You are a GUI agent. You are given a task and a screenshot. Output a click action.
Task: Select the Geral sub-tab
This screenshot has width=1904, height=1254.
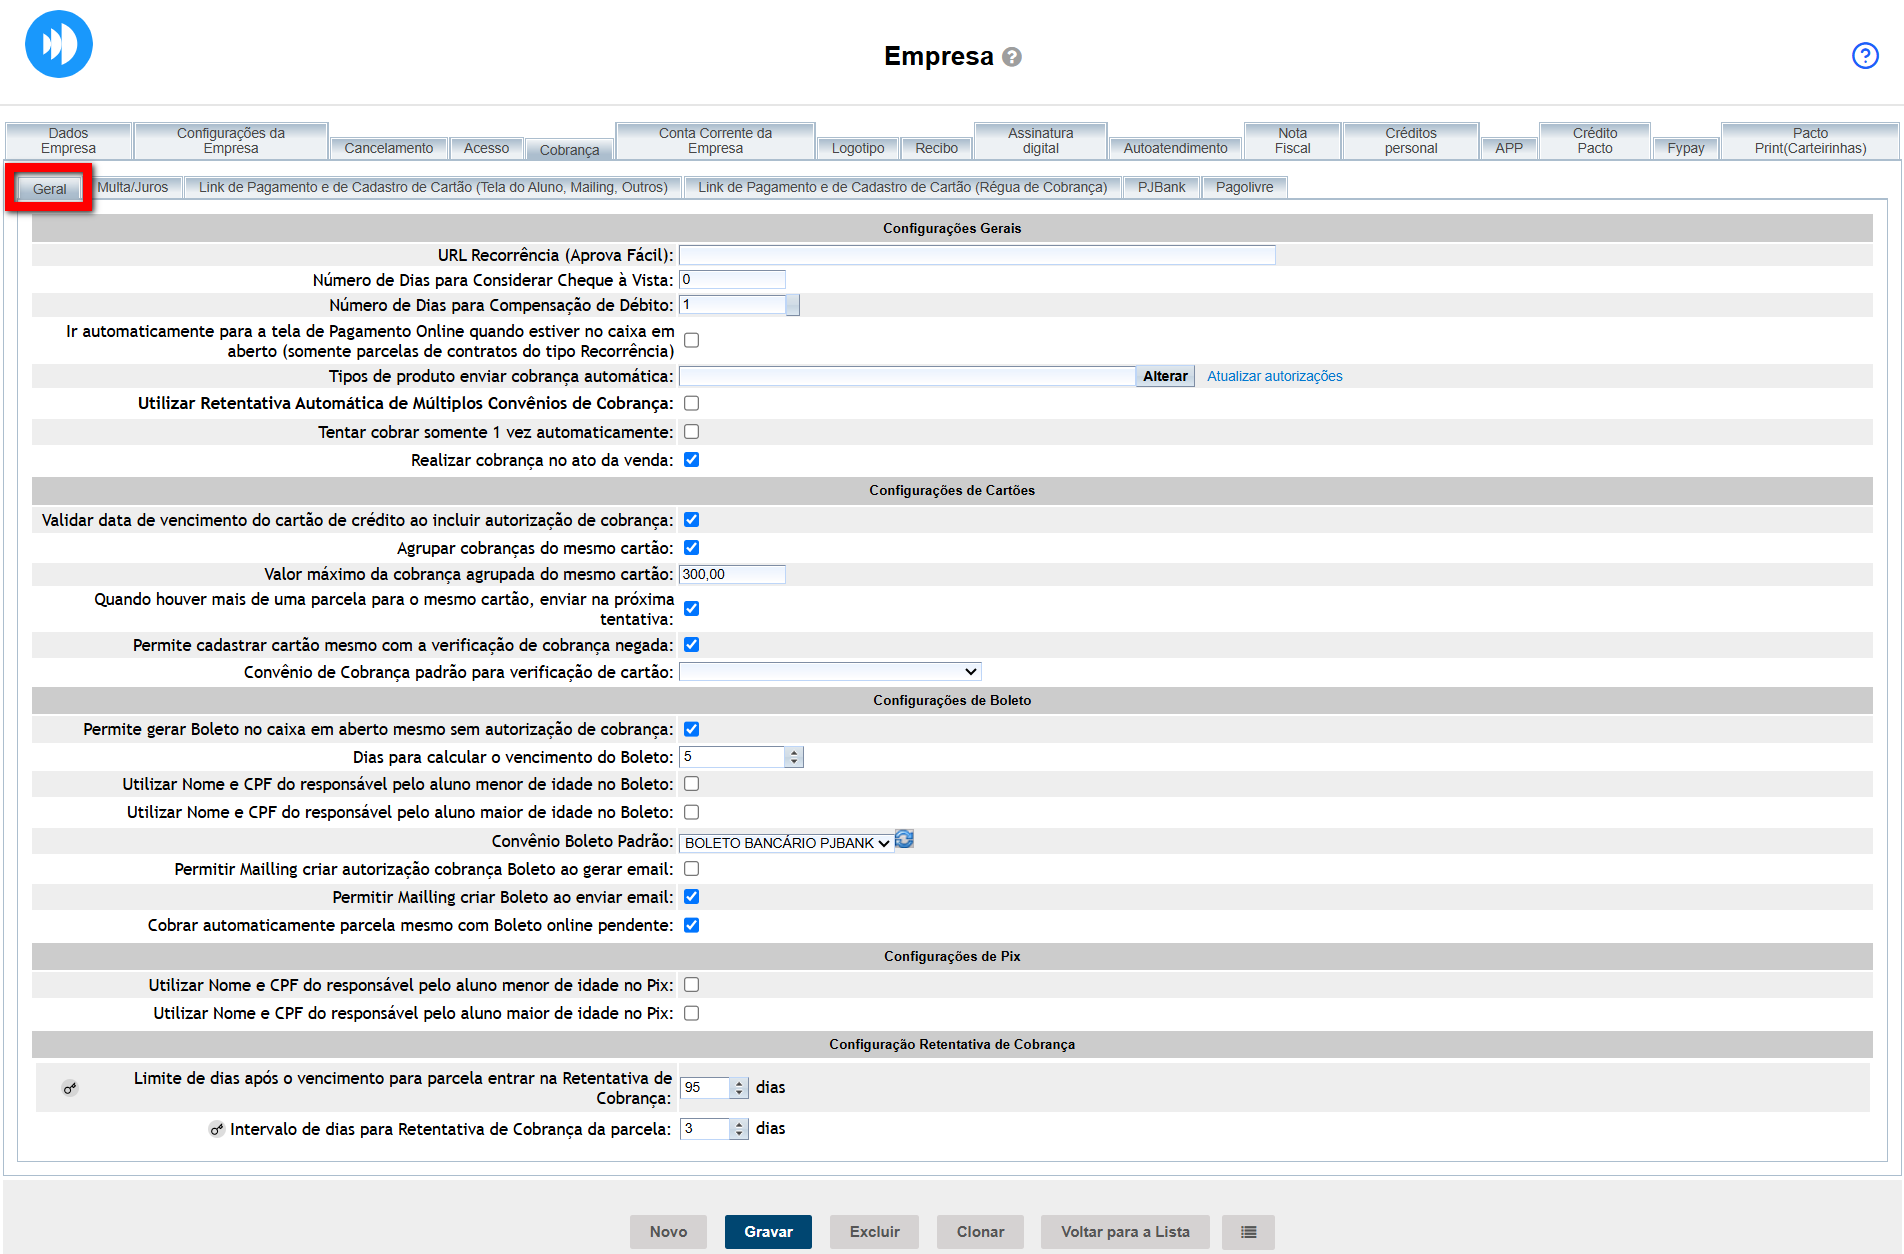[x=50, y=189]
